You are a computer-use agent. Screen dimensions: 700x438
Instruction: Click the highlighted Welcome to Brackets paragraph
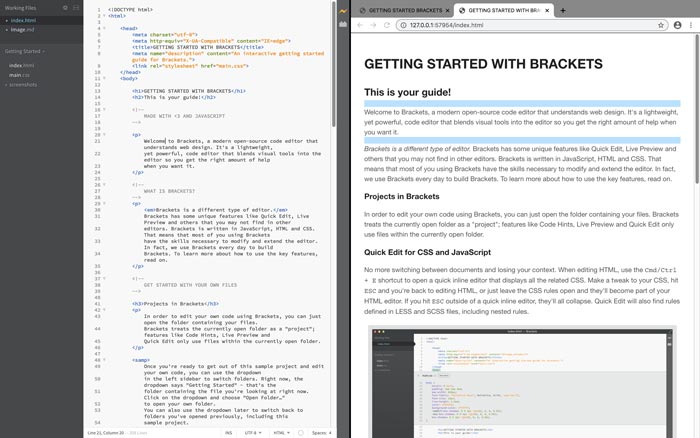click(521, 122)
